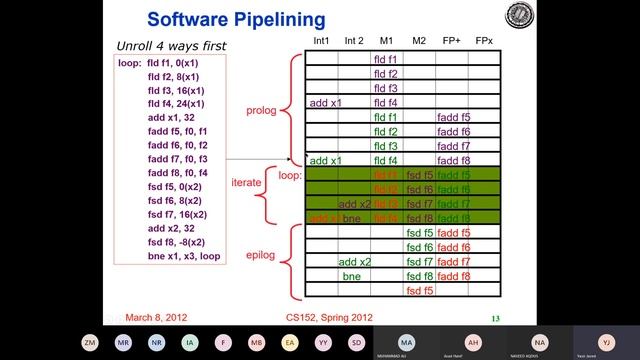This screenshot has height=360, width=640.
Task: Open participant tile with NA avatar
Action: click(x=540, y=343)
